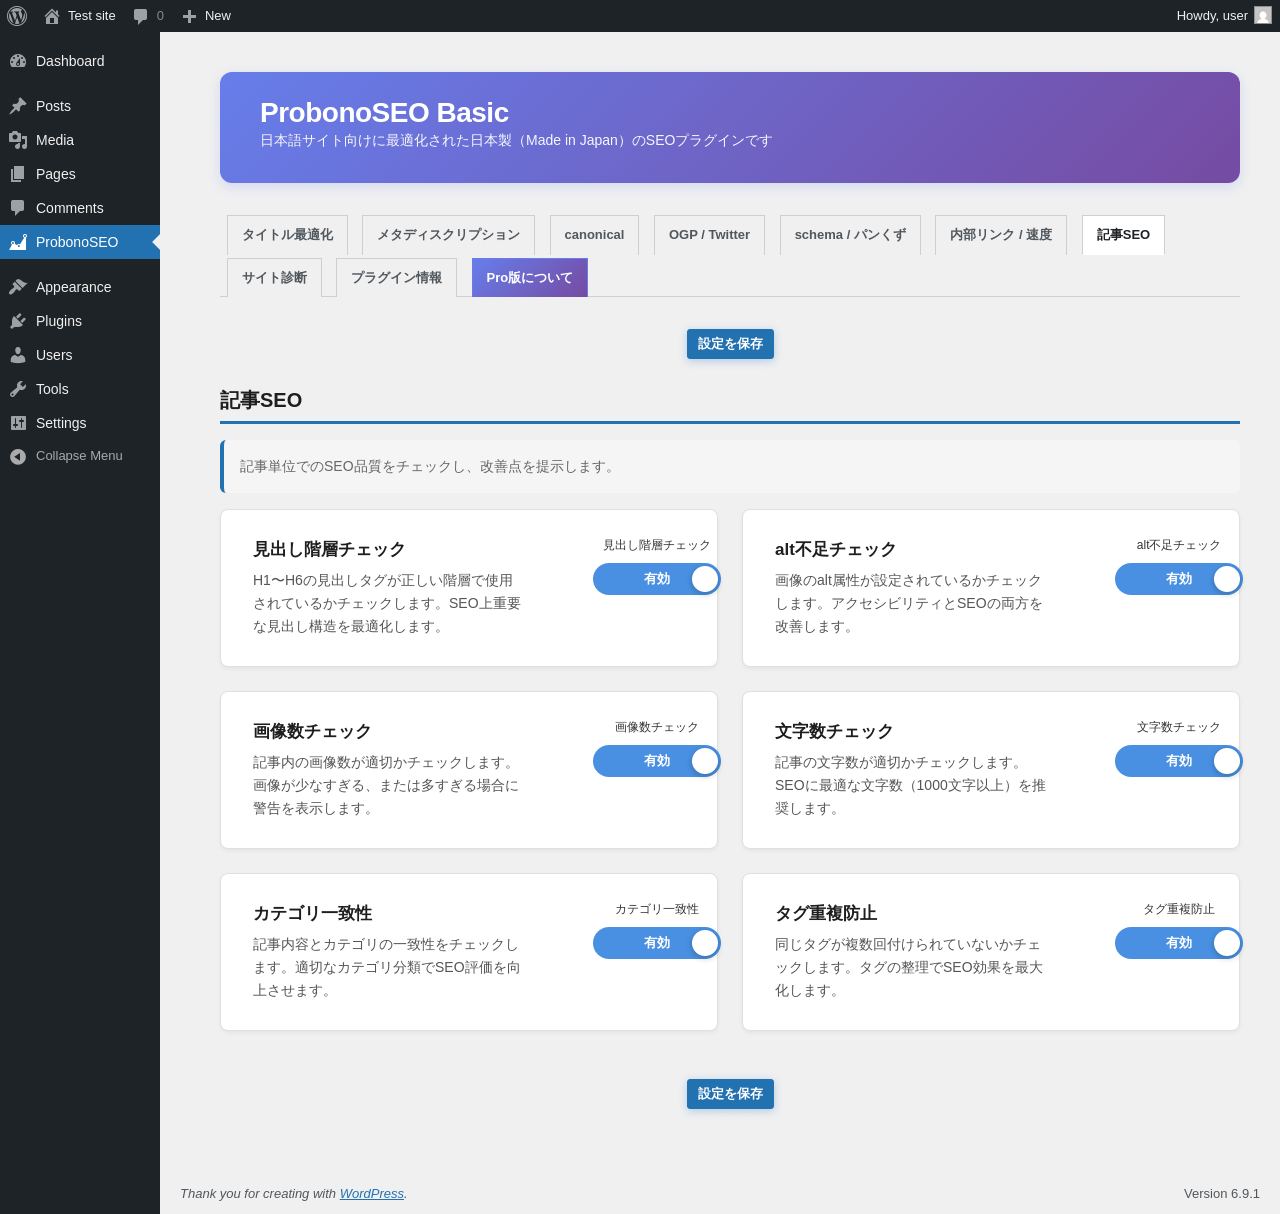Click the Comments speech bubble sidebar icon
Viewport: 1280px width, 1214px height.
point(18,208)
